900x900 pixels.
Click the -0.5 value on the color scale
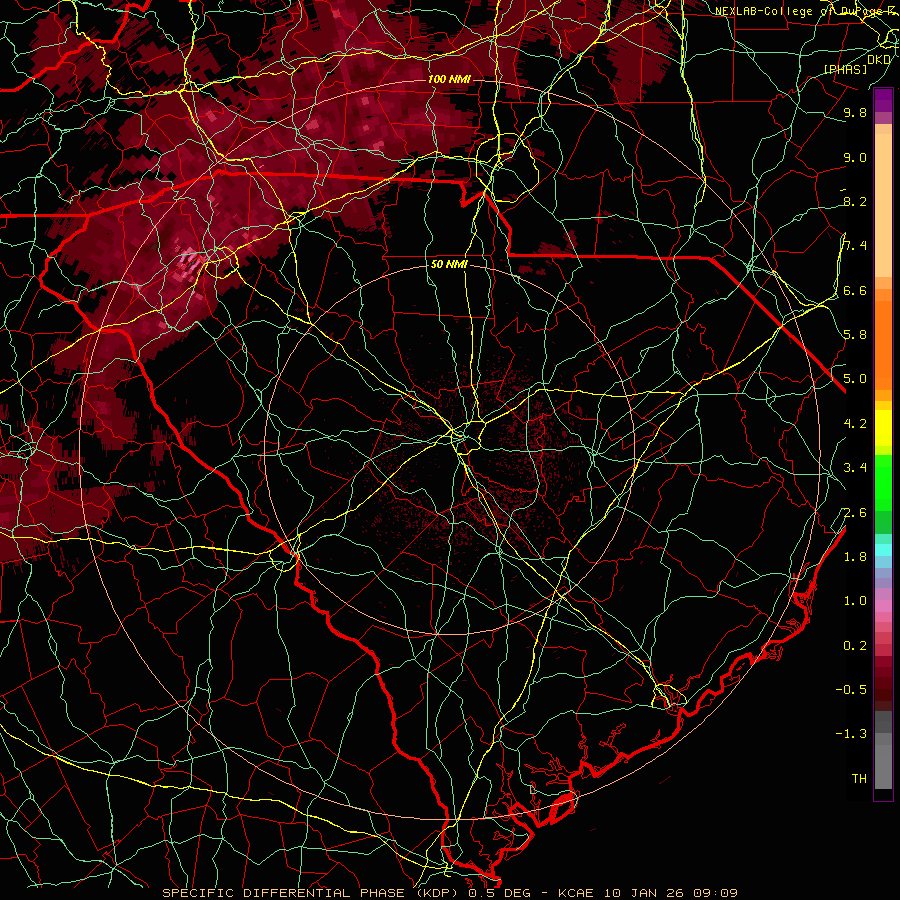pyautogui.click(x=851, y=690)
